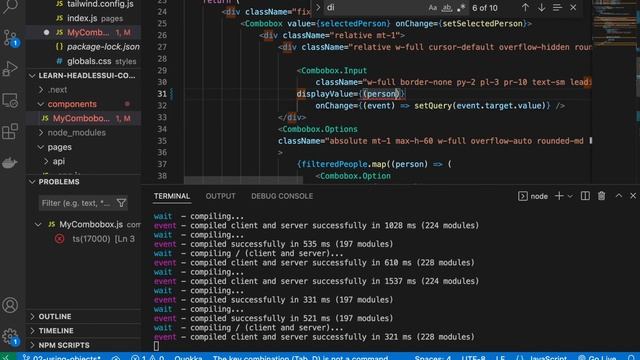The width and height of the screenshot is (640, 360).
Task: Click the find input containing 'di'
Action: (376, 8)
